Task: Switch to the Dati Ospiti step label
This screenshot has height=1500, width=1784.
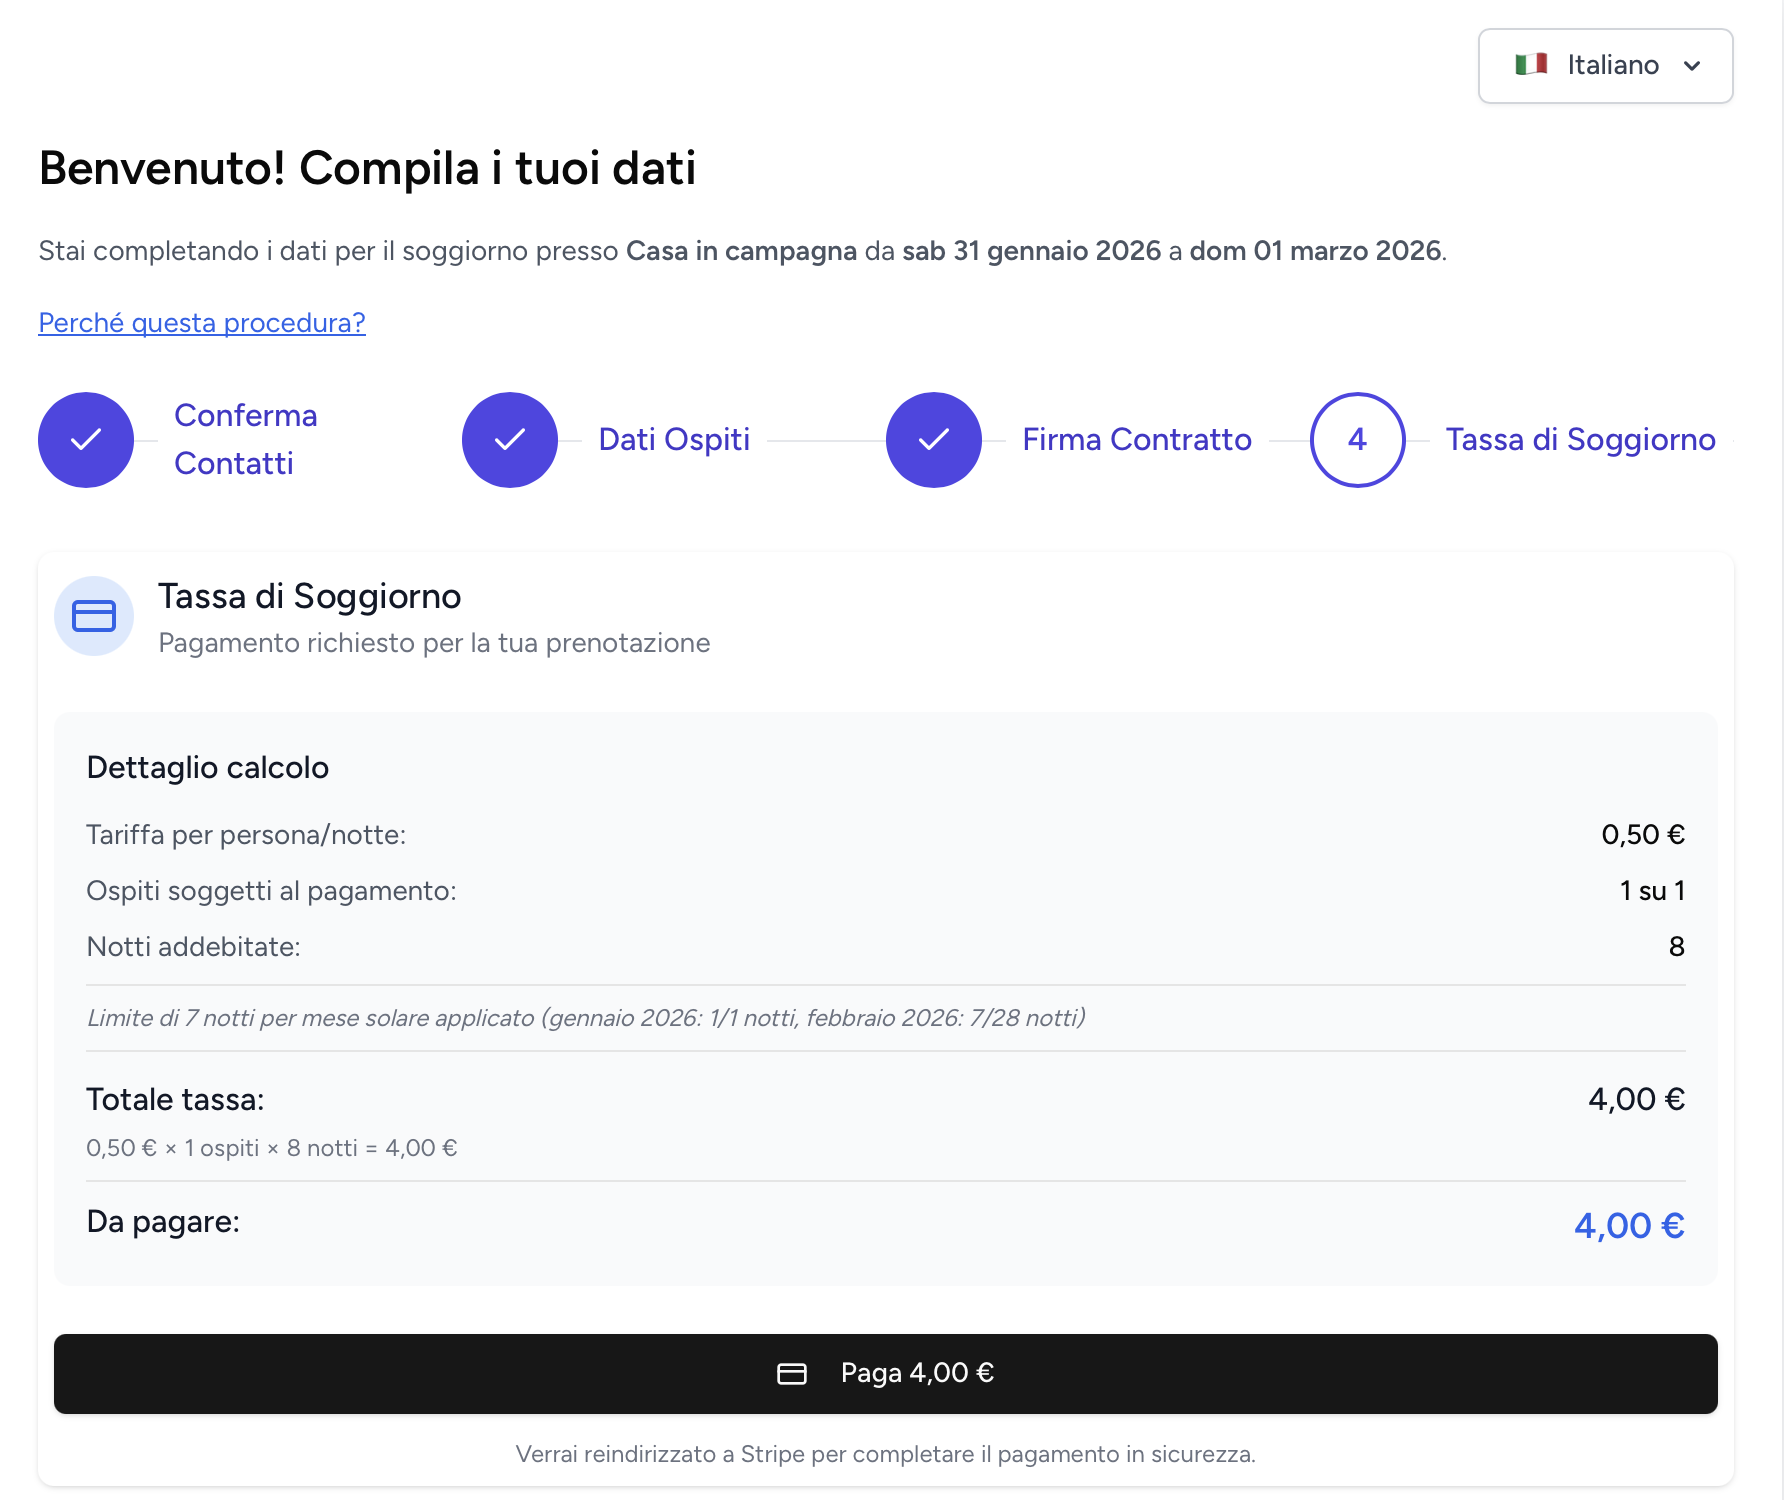Action: (x=674, y=440)
